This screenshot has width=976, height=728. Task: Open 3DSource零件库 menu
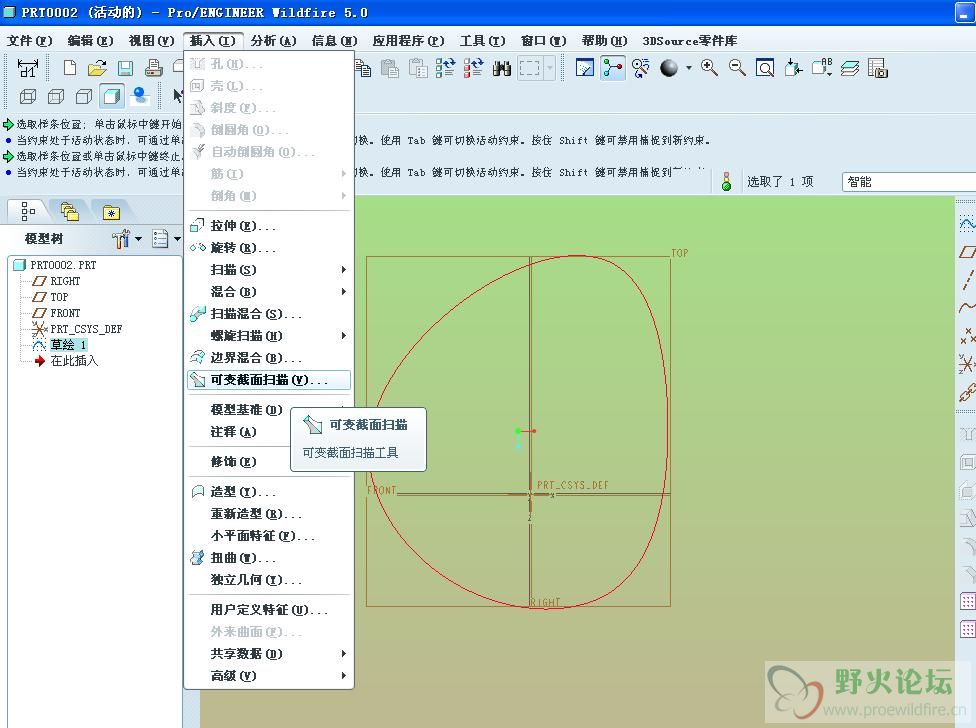click(x=690, y=40)
